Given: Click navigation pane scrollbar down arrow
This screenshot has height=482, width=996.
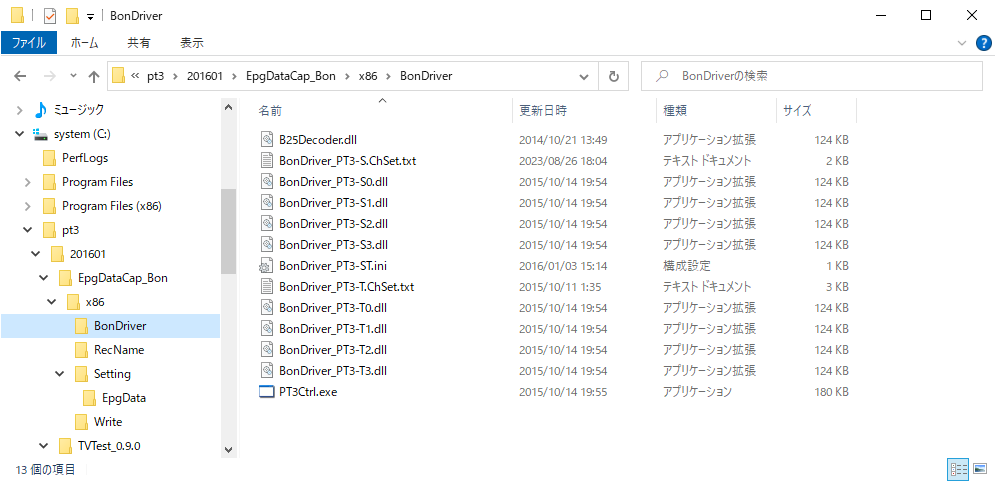Looking at the screenshot, I should pos(229,449).
